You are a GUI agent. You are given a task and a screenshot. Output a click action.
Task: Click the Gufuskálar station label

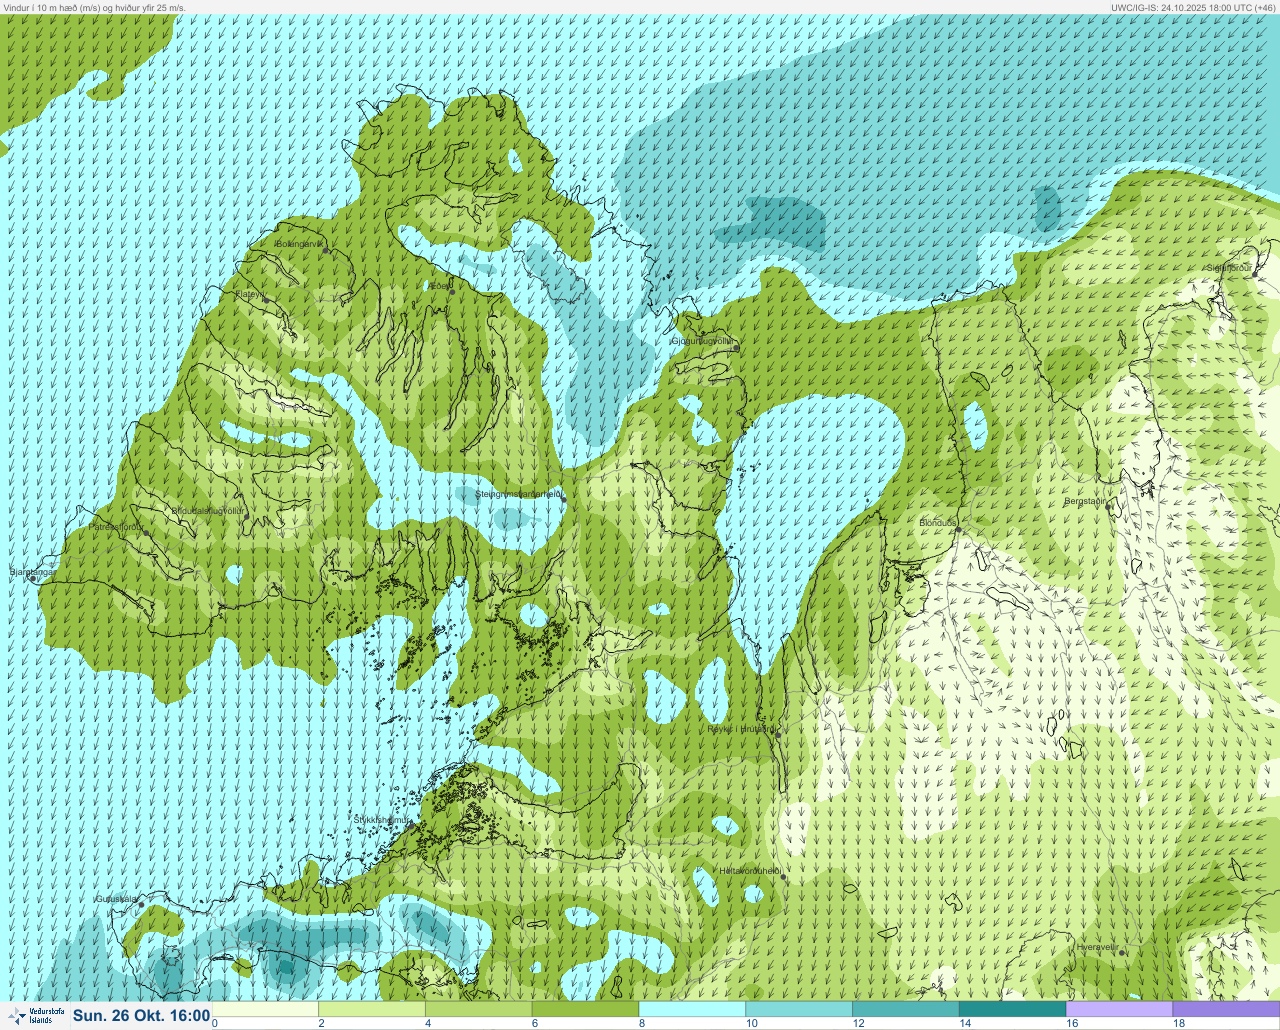[x=116, y=899]
